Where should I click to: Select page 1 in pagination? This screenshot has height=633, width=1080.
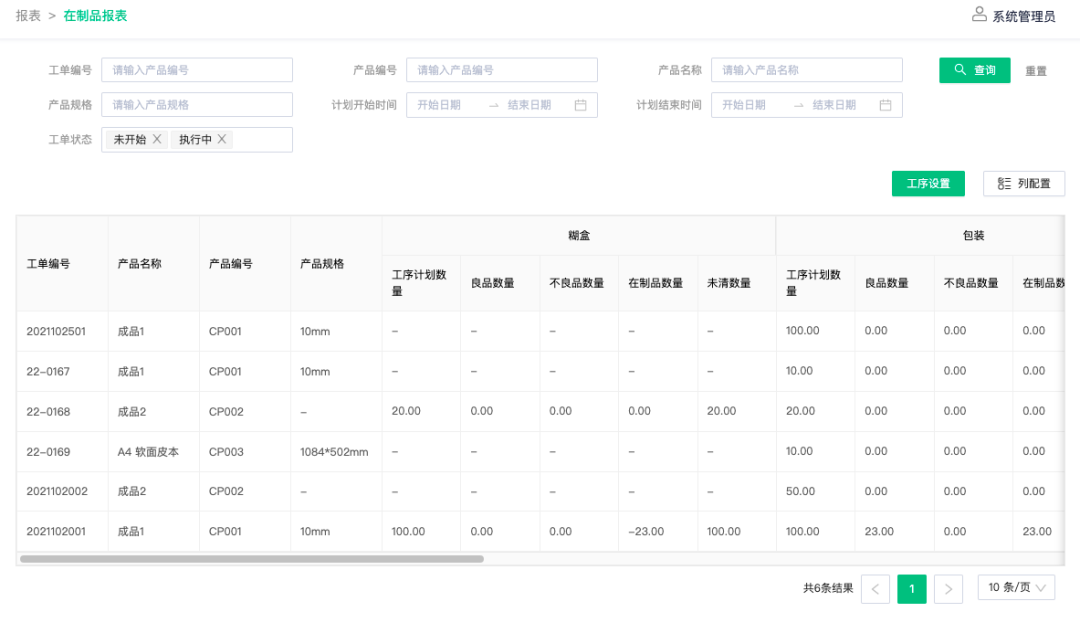(x=911, y=589)
